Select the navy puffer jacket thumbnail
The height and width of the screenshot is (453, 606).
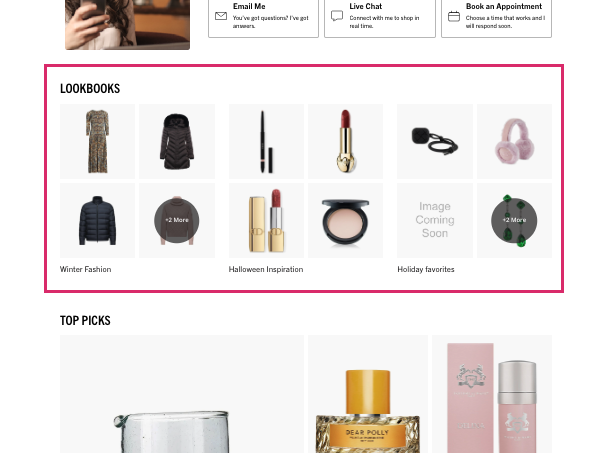tap(97, 220)
